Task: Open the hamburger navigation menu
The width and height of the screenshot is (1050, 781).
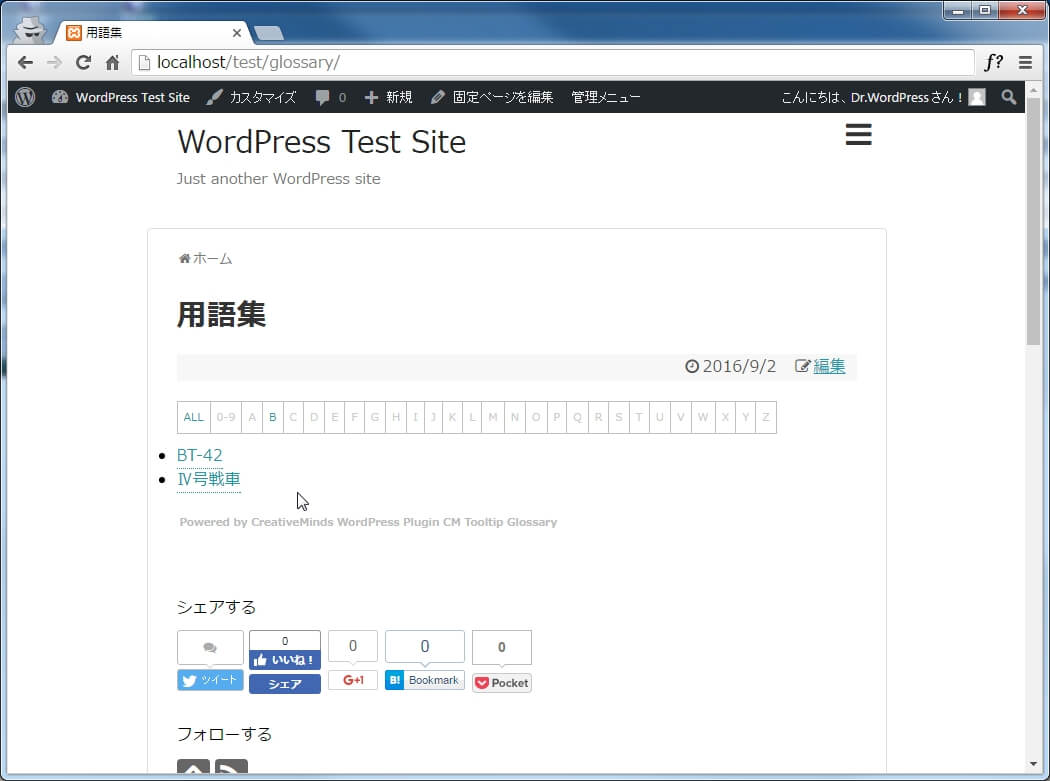Action: (858, 135)
